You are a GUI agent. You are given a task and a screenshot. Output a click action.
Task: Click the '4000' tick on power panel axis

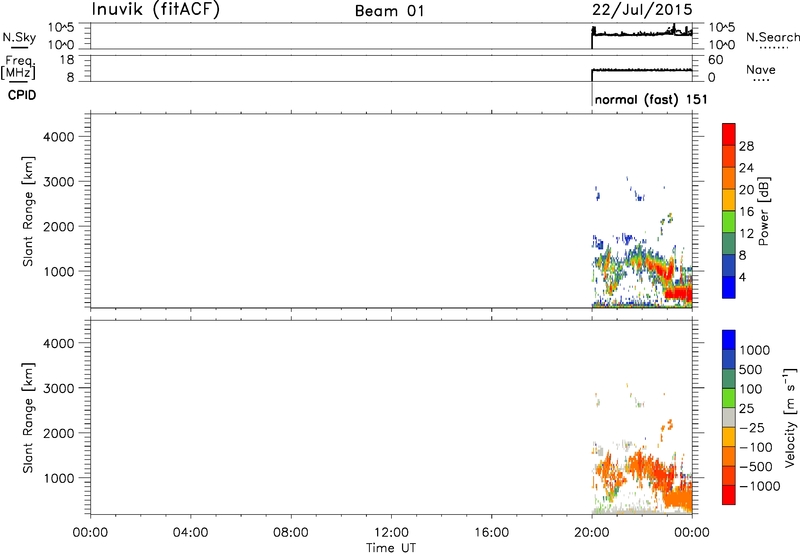(59, 137)
